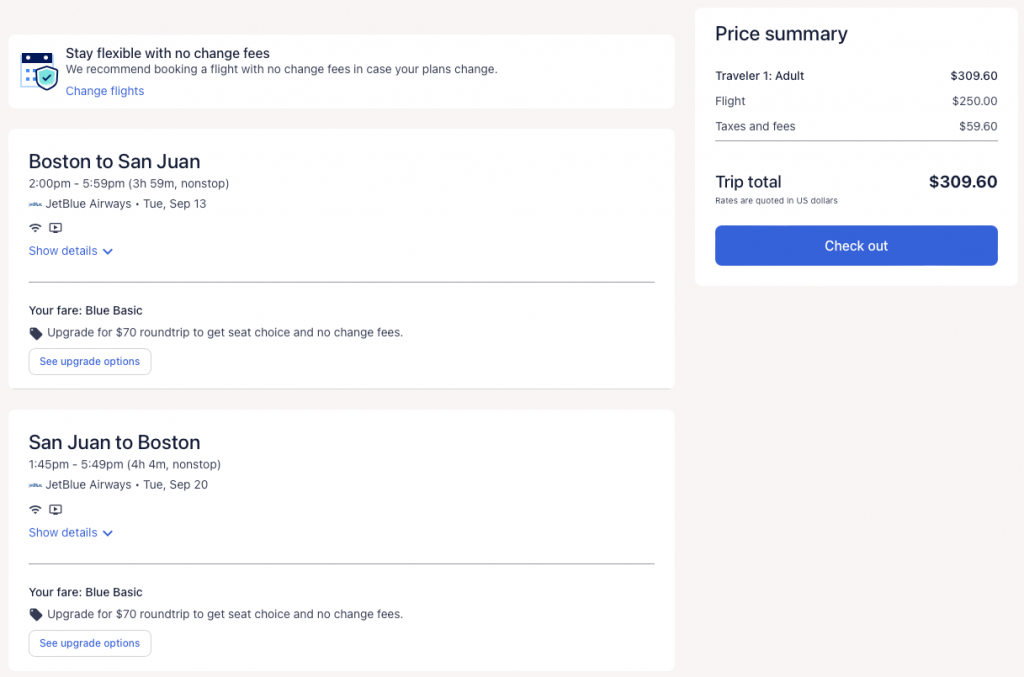The image size is (1024, 677).
Task: See upgrade options for Boston to San Juan
Action: coord(90,361)
